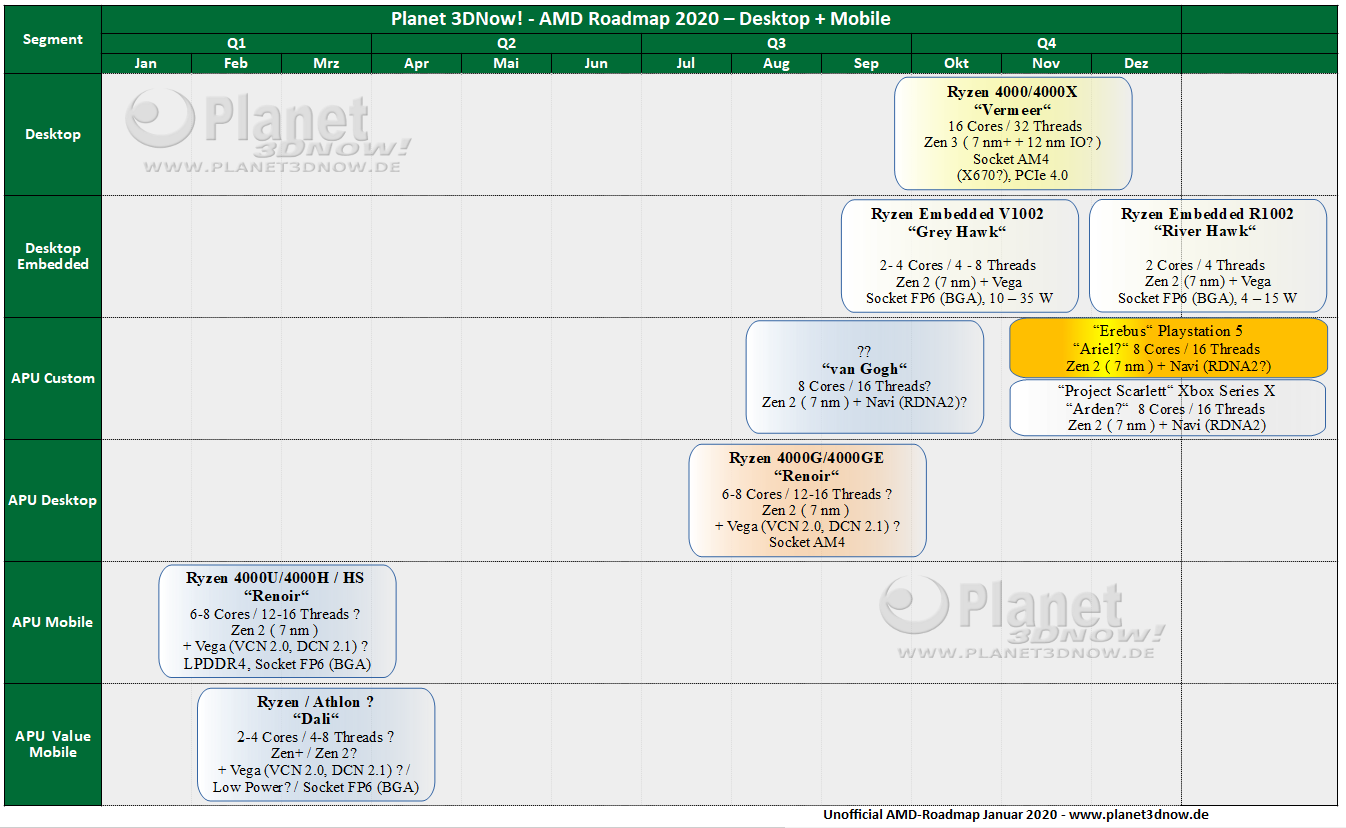Viewport: 1346px width, 828px height.
Task: Click 'Socket AM4' in Ryzen 4000G Renoir box
Action: 807,542
